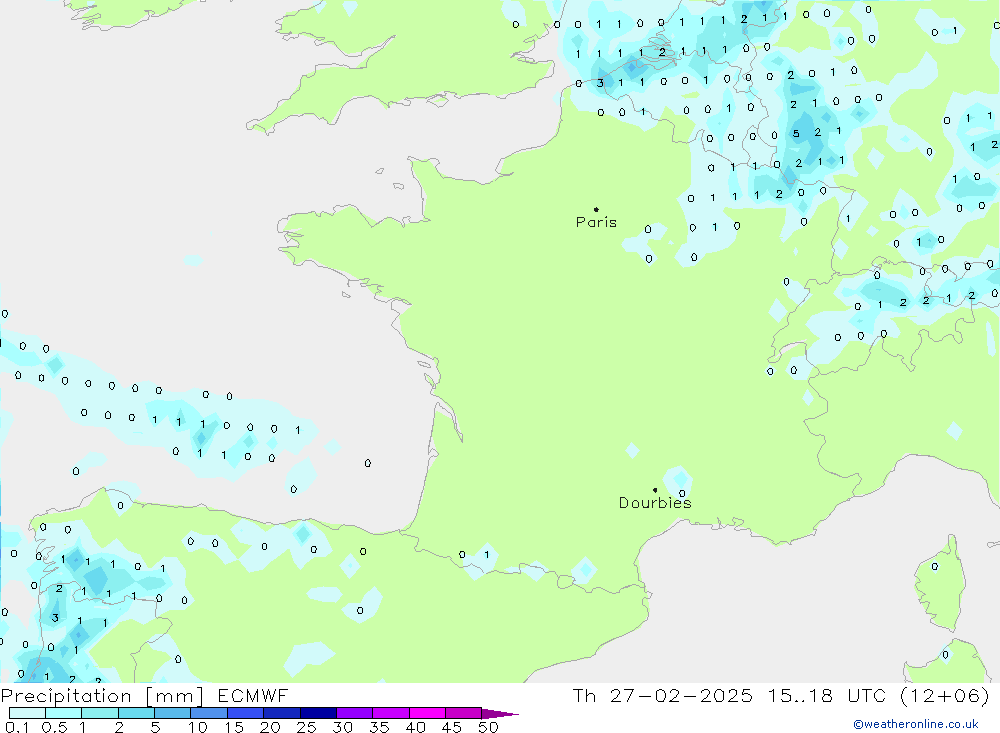Click the 35 legend scale label
The width and height of the screenshot is (1000, 733).
[379, 727]
